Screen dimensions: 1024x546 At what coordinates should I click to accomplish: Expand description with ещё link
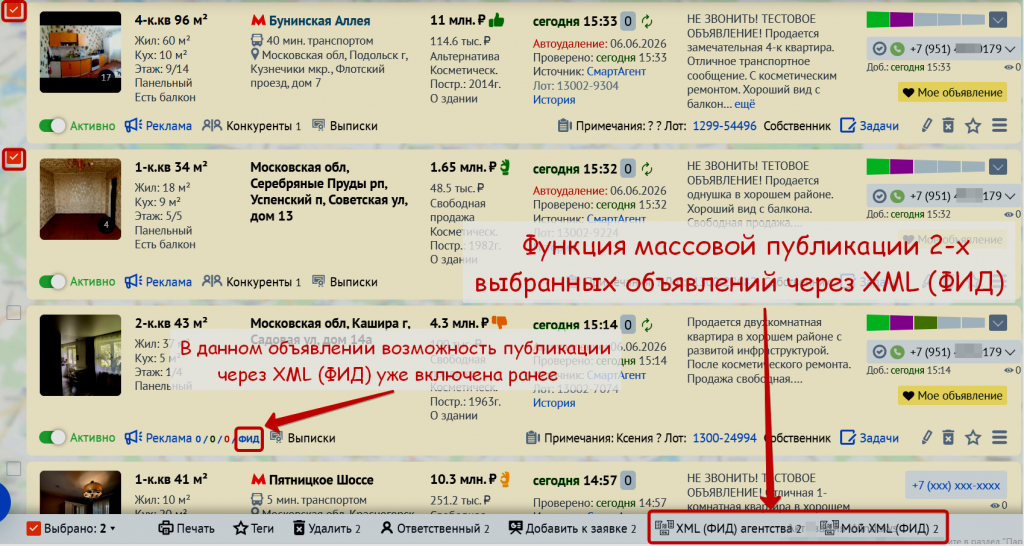pyautogui.click(x=744, y=104)
